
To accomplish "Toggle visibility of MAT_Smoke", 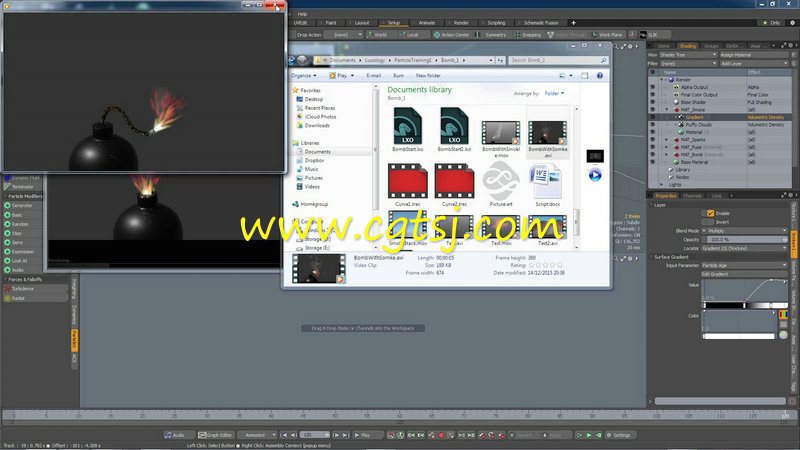I will click(x=652, y=110).
